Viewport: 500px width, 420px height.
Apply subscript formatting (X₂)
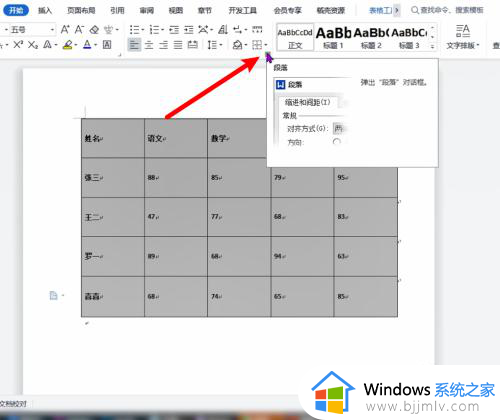click(33, 45)
